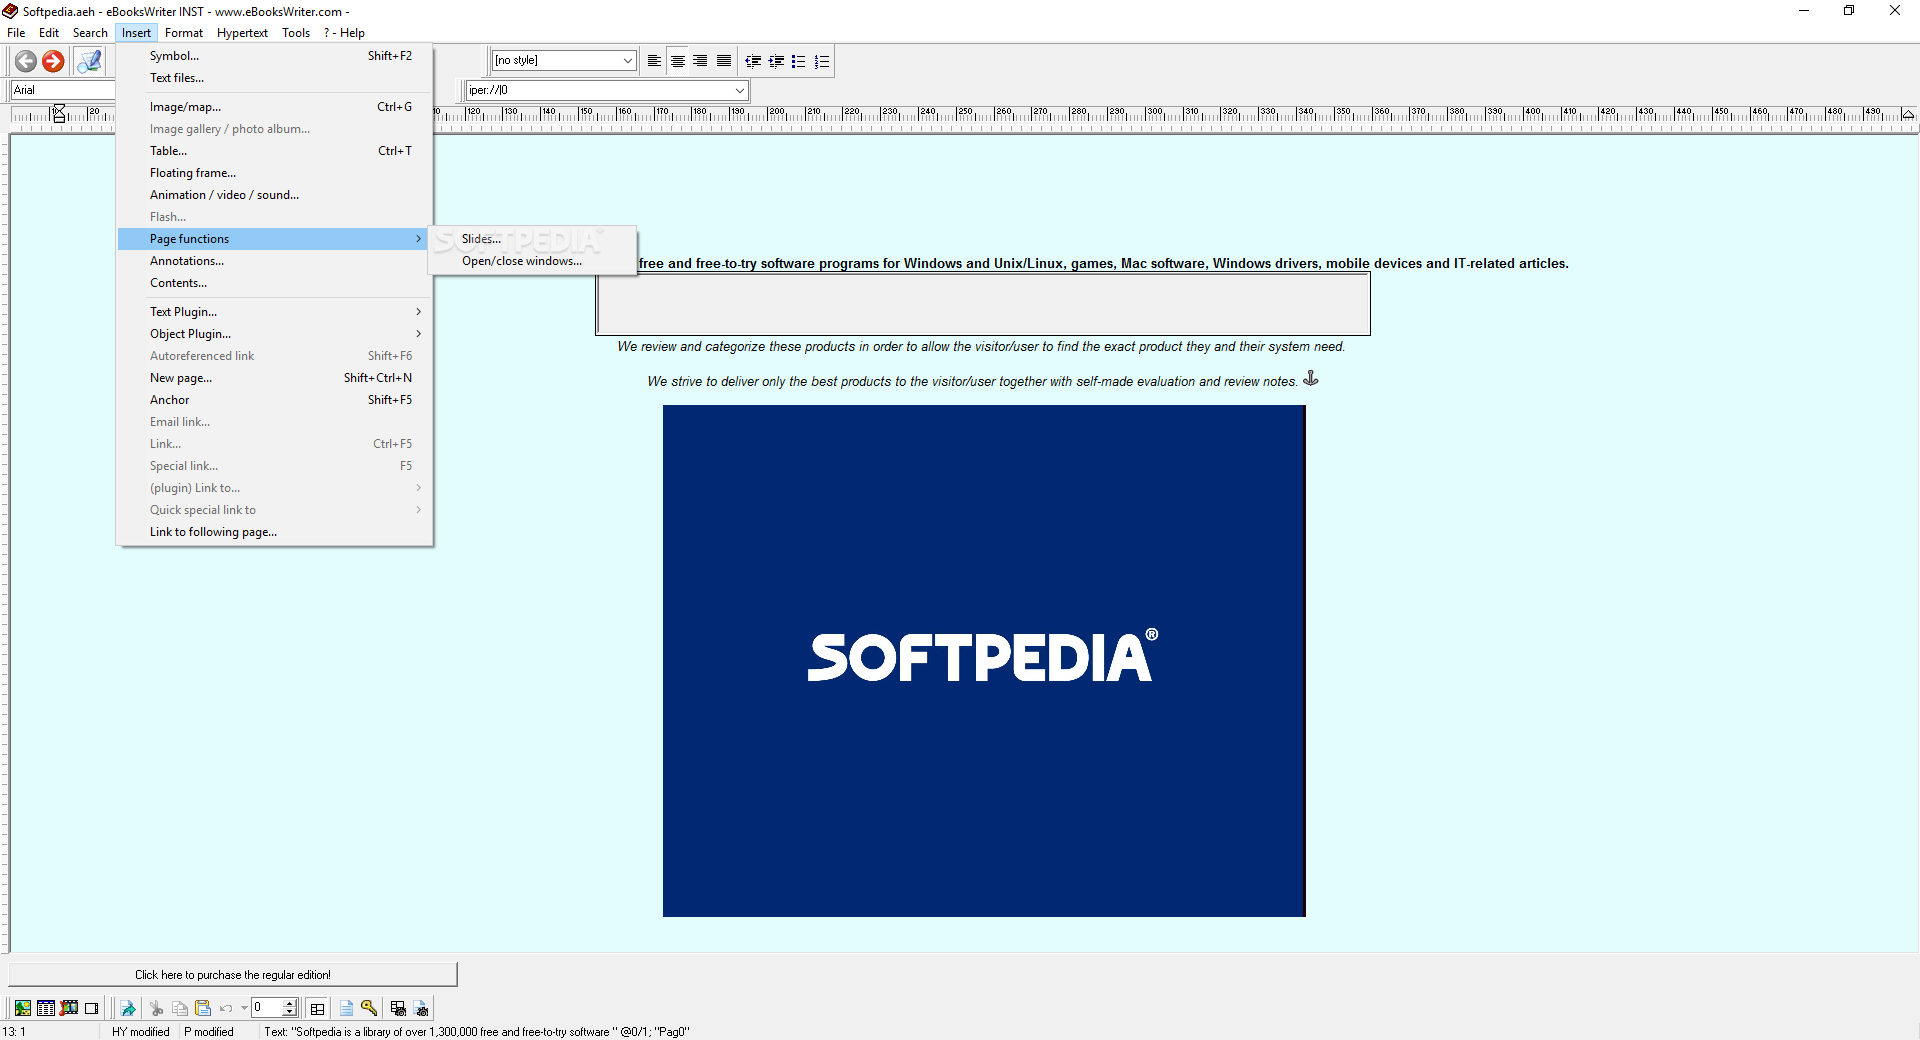
Task: Expand the Object Plugin submenu arrow
Action: [x=418, y=334]
